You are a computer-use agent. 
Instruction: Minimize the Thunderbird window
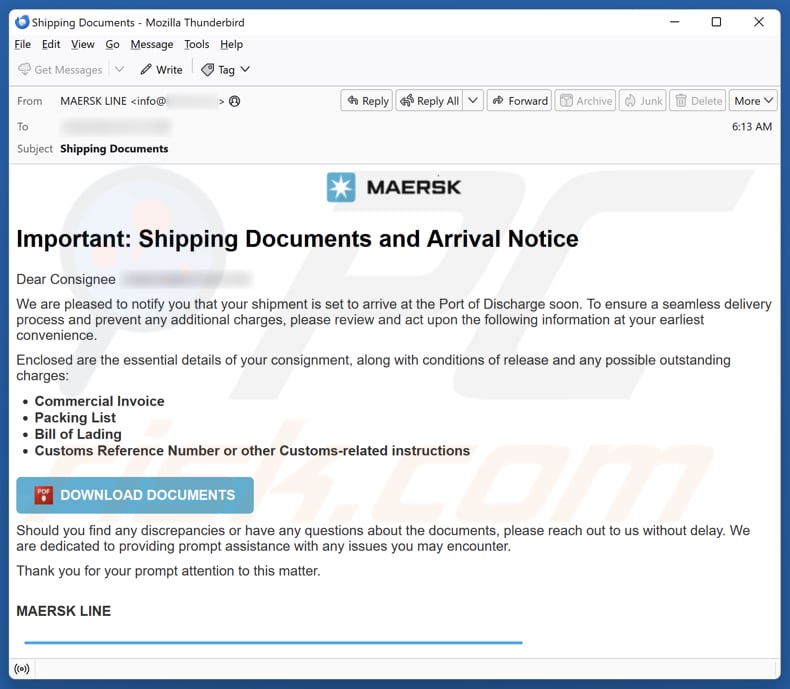(x=675, y=22)
